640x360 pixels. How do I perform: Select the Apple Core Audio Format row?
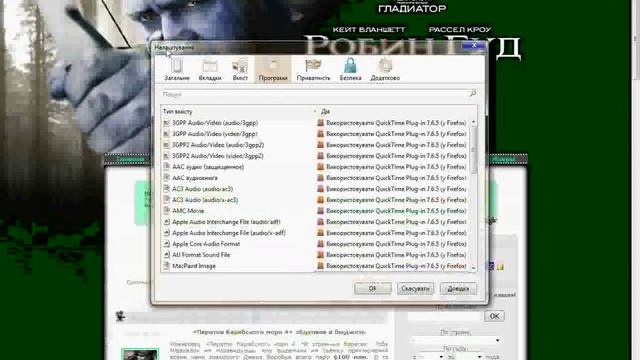[315, 244]
